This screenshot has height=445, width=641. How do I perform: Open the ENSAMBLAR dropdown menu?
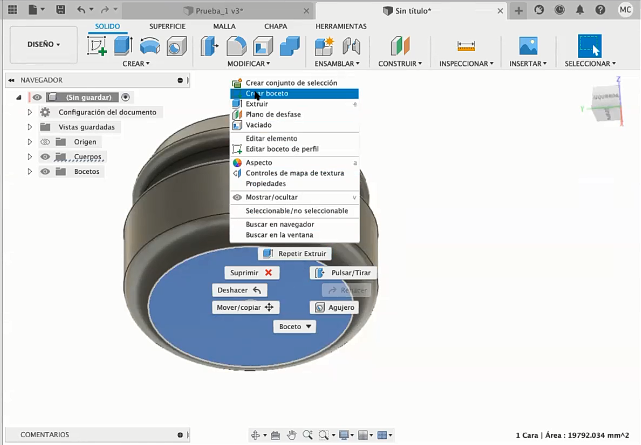click(x=337, y=64)
